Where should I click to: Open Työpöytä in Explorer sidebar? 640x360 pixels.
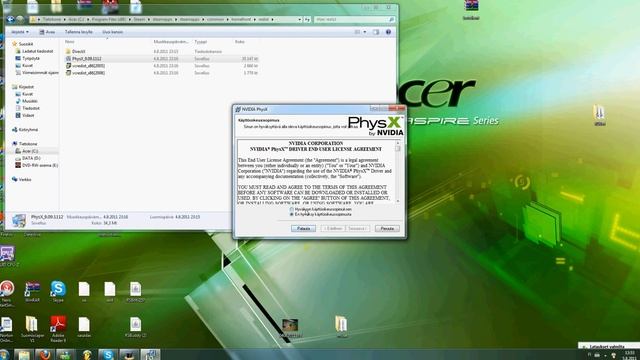[27, 58]
